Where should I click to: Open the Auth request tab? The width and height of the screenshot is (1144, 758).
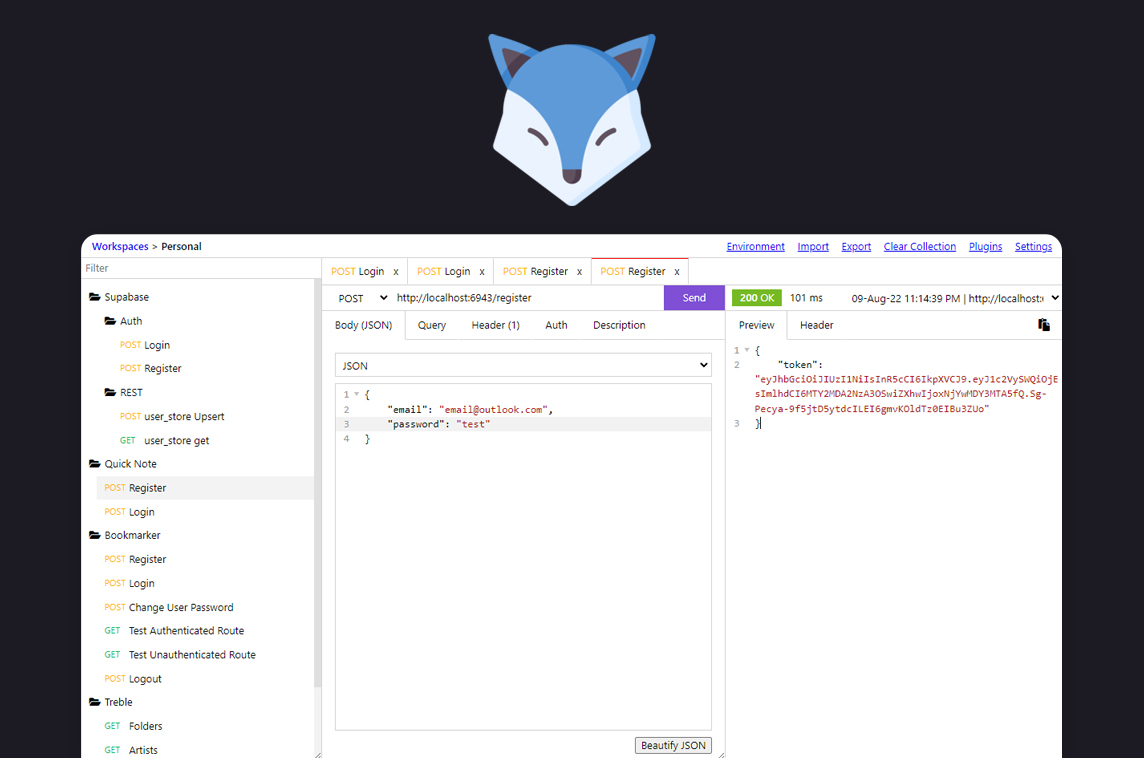[x=556, y=325]
